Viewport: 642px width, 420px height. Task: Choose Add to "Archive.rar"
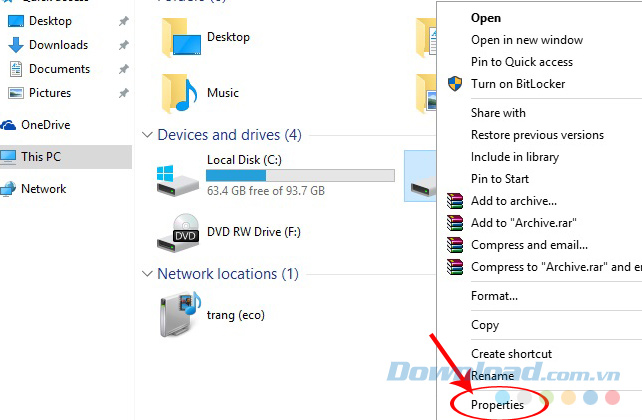524,223
